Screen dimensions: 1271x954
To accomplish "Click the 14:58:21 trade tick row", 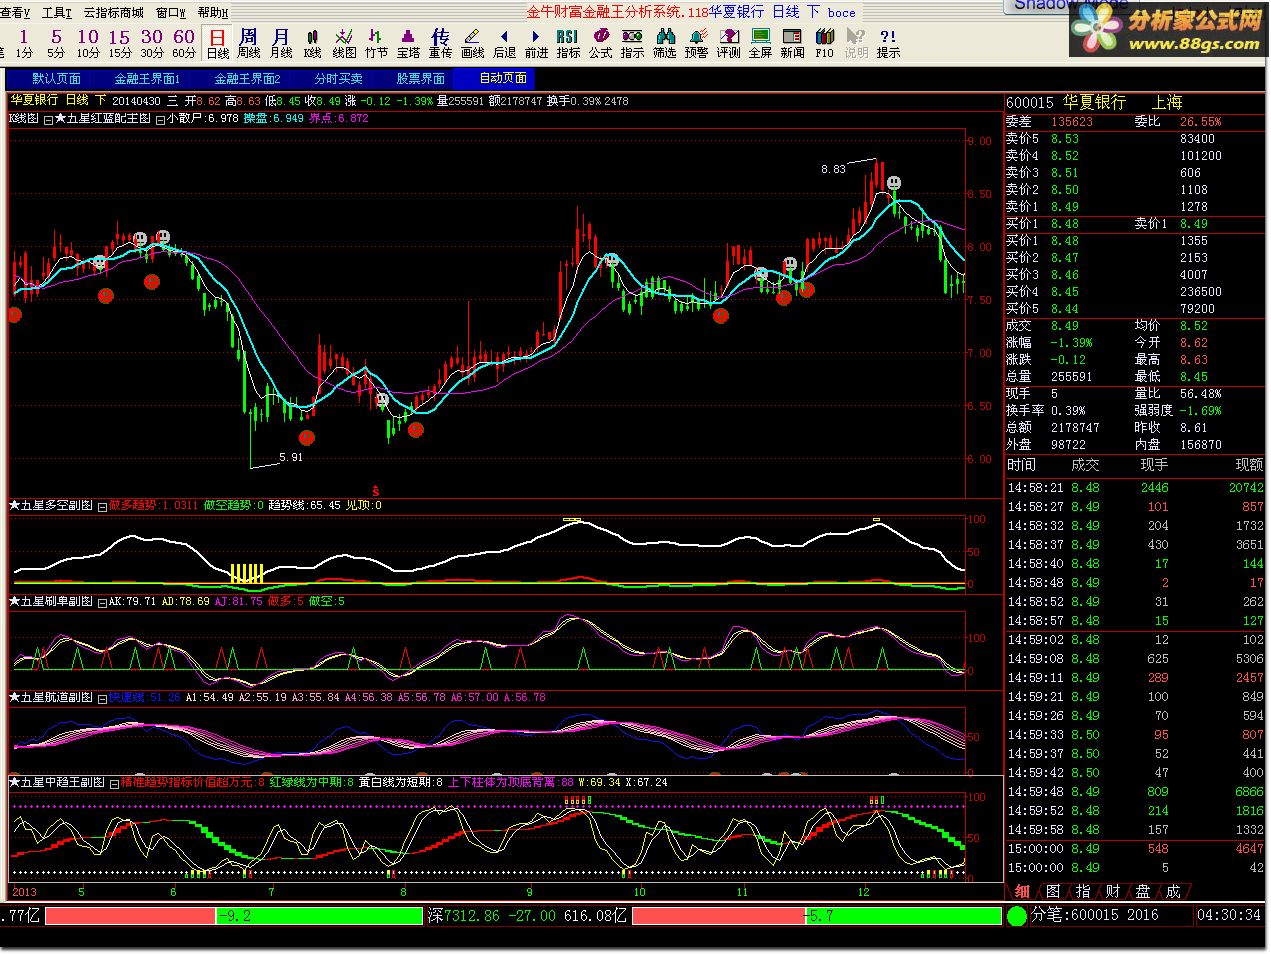I will (1135, 488).
